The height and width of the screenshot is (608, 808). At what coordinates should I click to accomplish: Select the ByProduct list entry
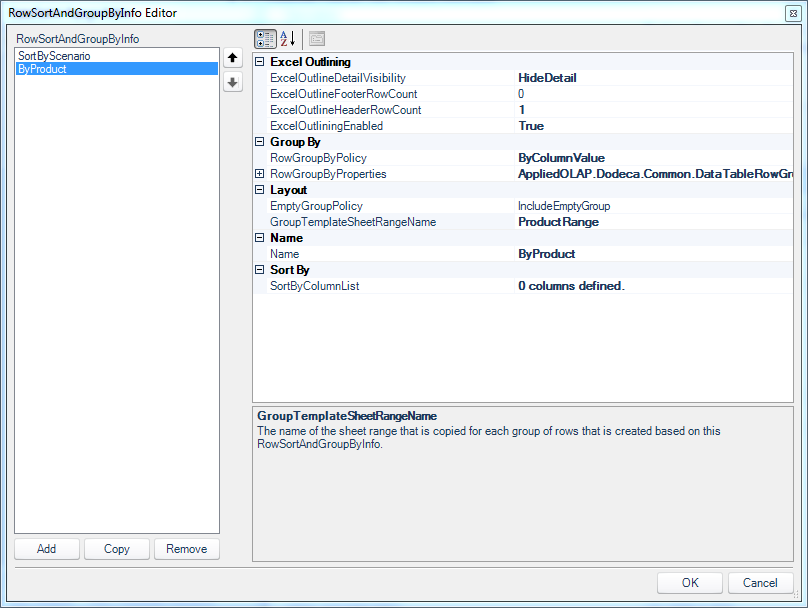click(117, 69)
